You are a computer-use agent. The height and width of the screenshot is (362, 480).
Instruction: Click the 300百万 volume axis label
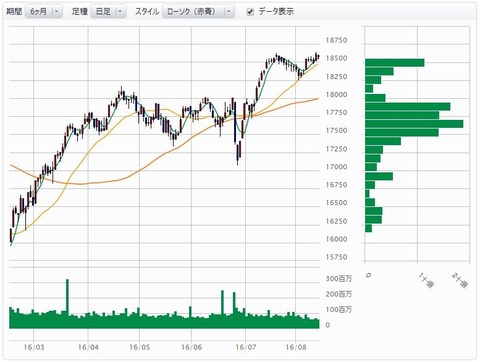coord(339,278)
